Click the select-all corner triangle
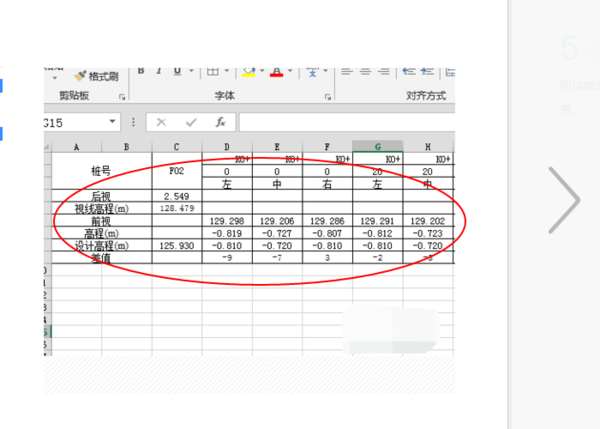This screenshot has height=429, width=600. (47, 147)
